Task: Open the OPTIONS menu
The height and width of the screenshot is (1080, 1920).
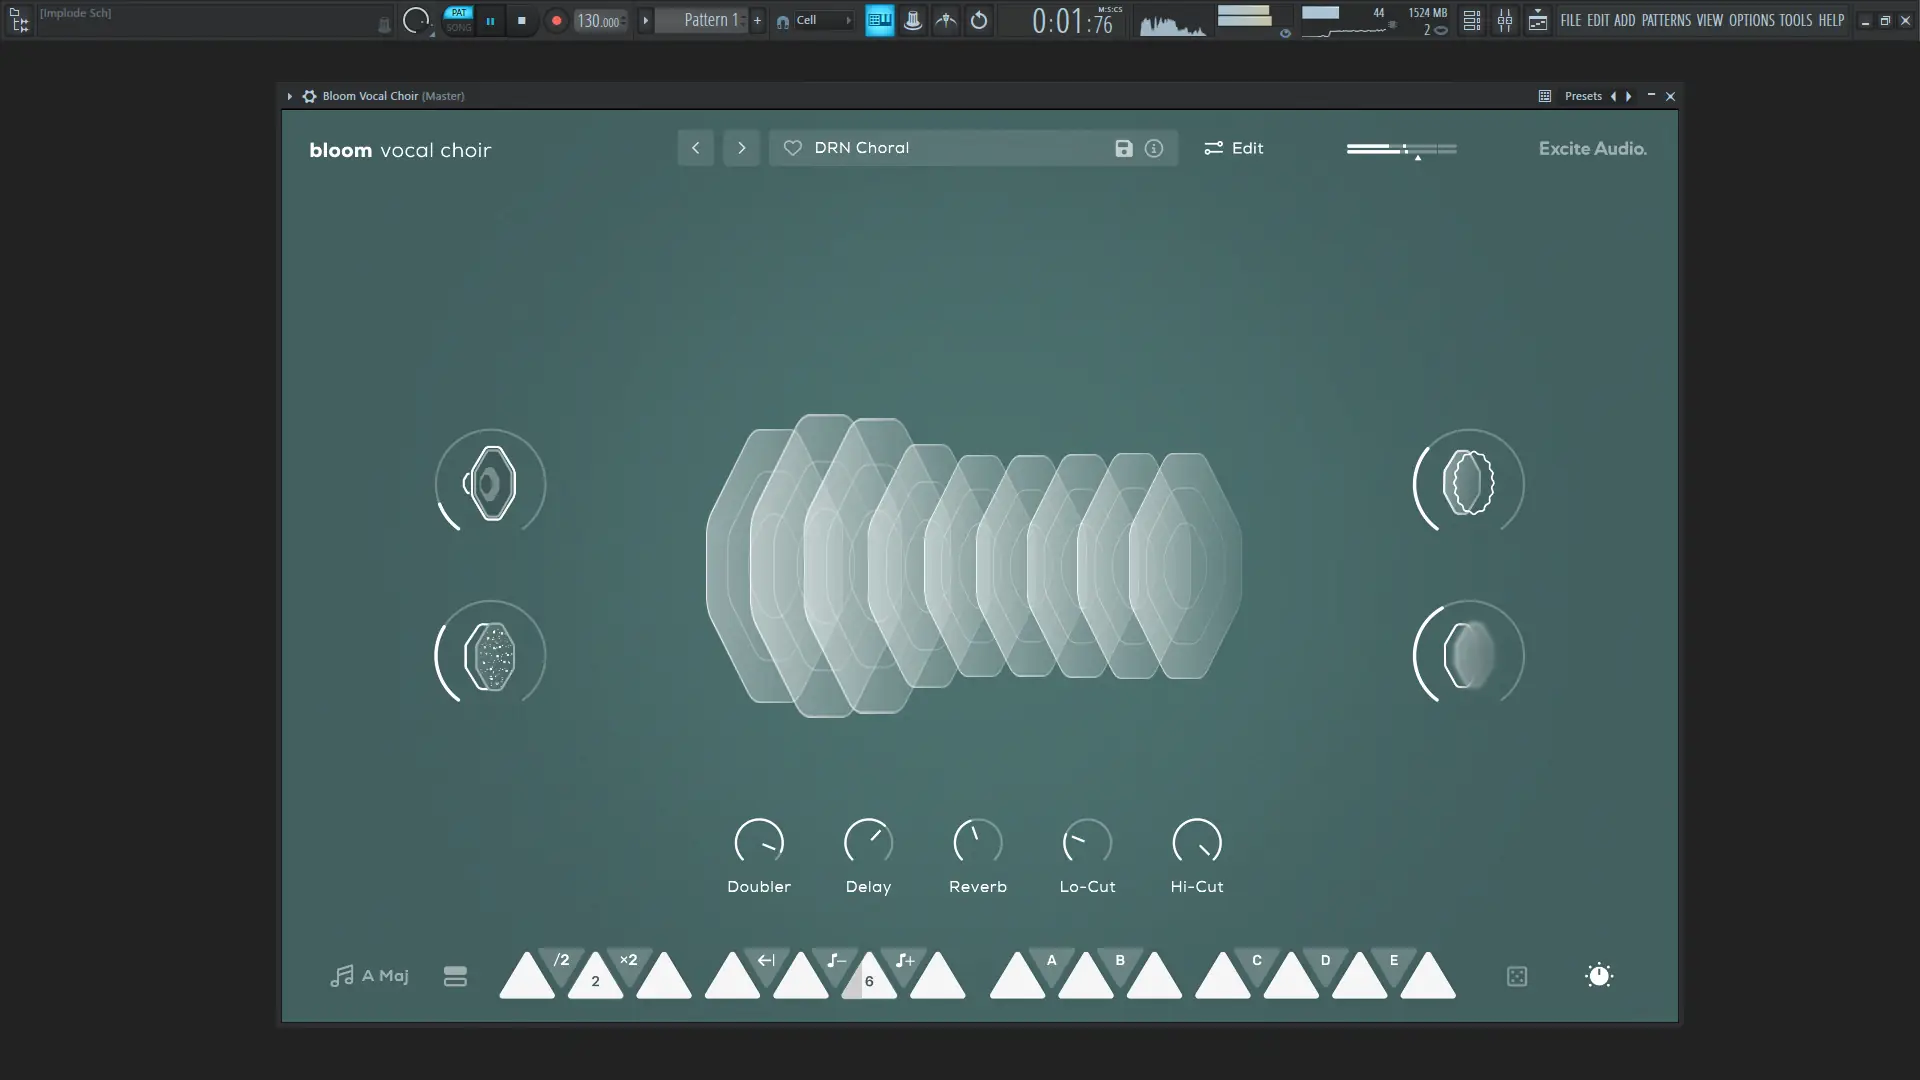Action: [1751, 20]
